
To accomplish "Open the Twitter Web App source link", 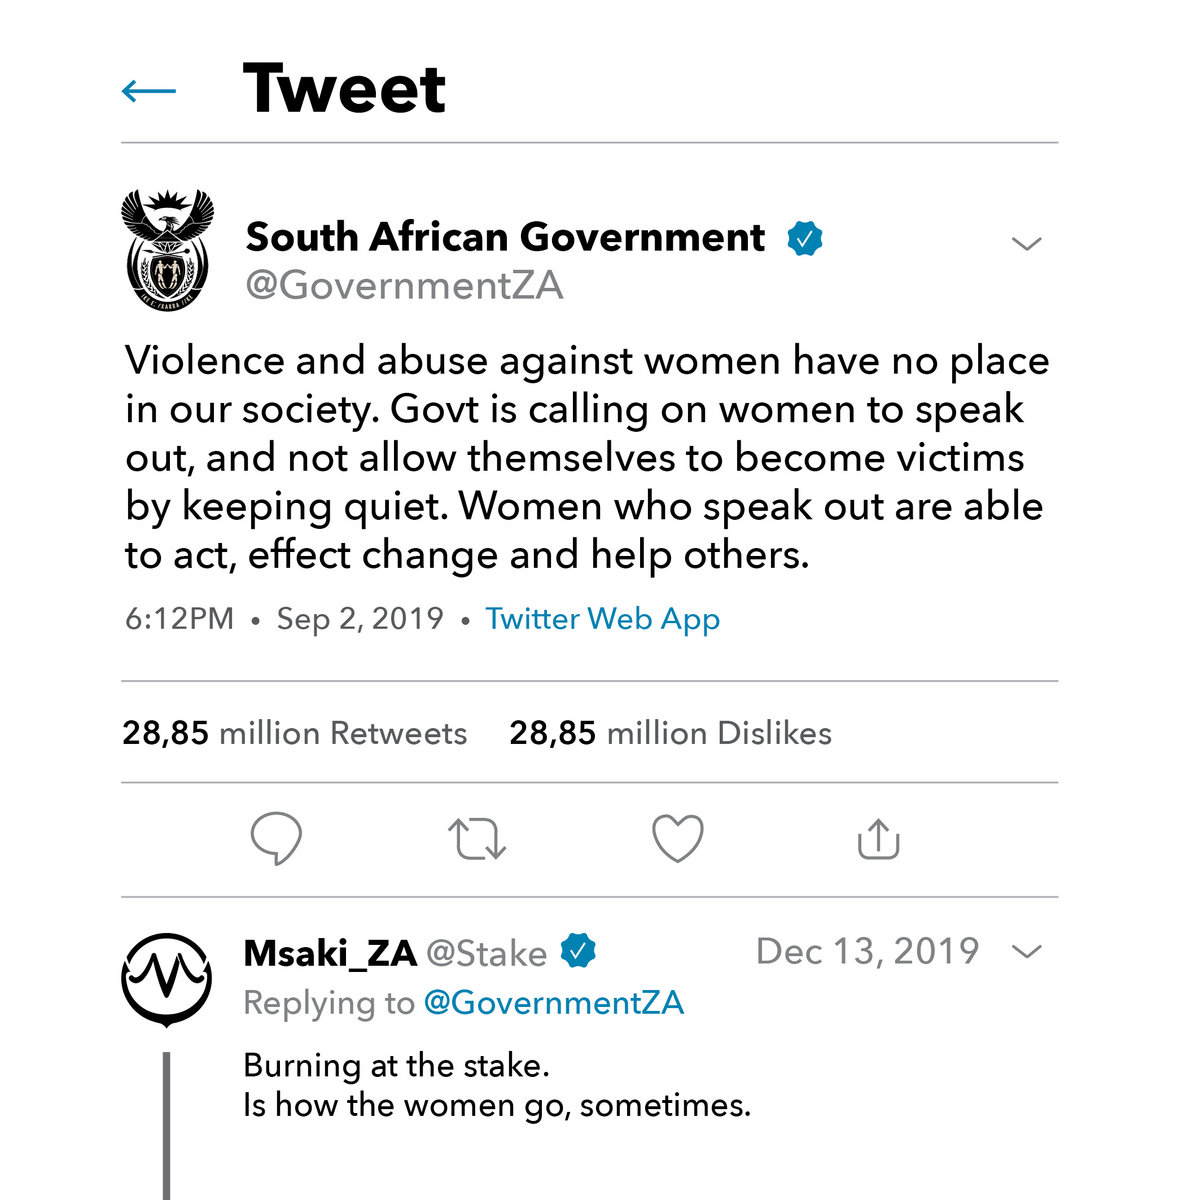I will pyautogui.click(x=602, y=619).
